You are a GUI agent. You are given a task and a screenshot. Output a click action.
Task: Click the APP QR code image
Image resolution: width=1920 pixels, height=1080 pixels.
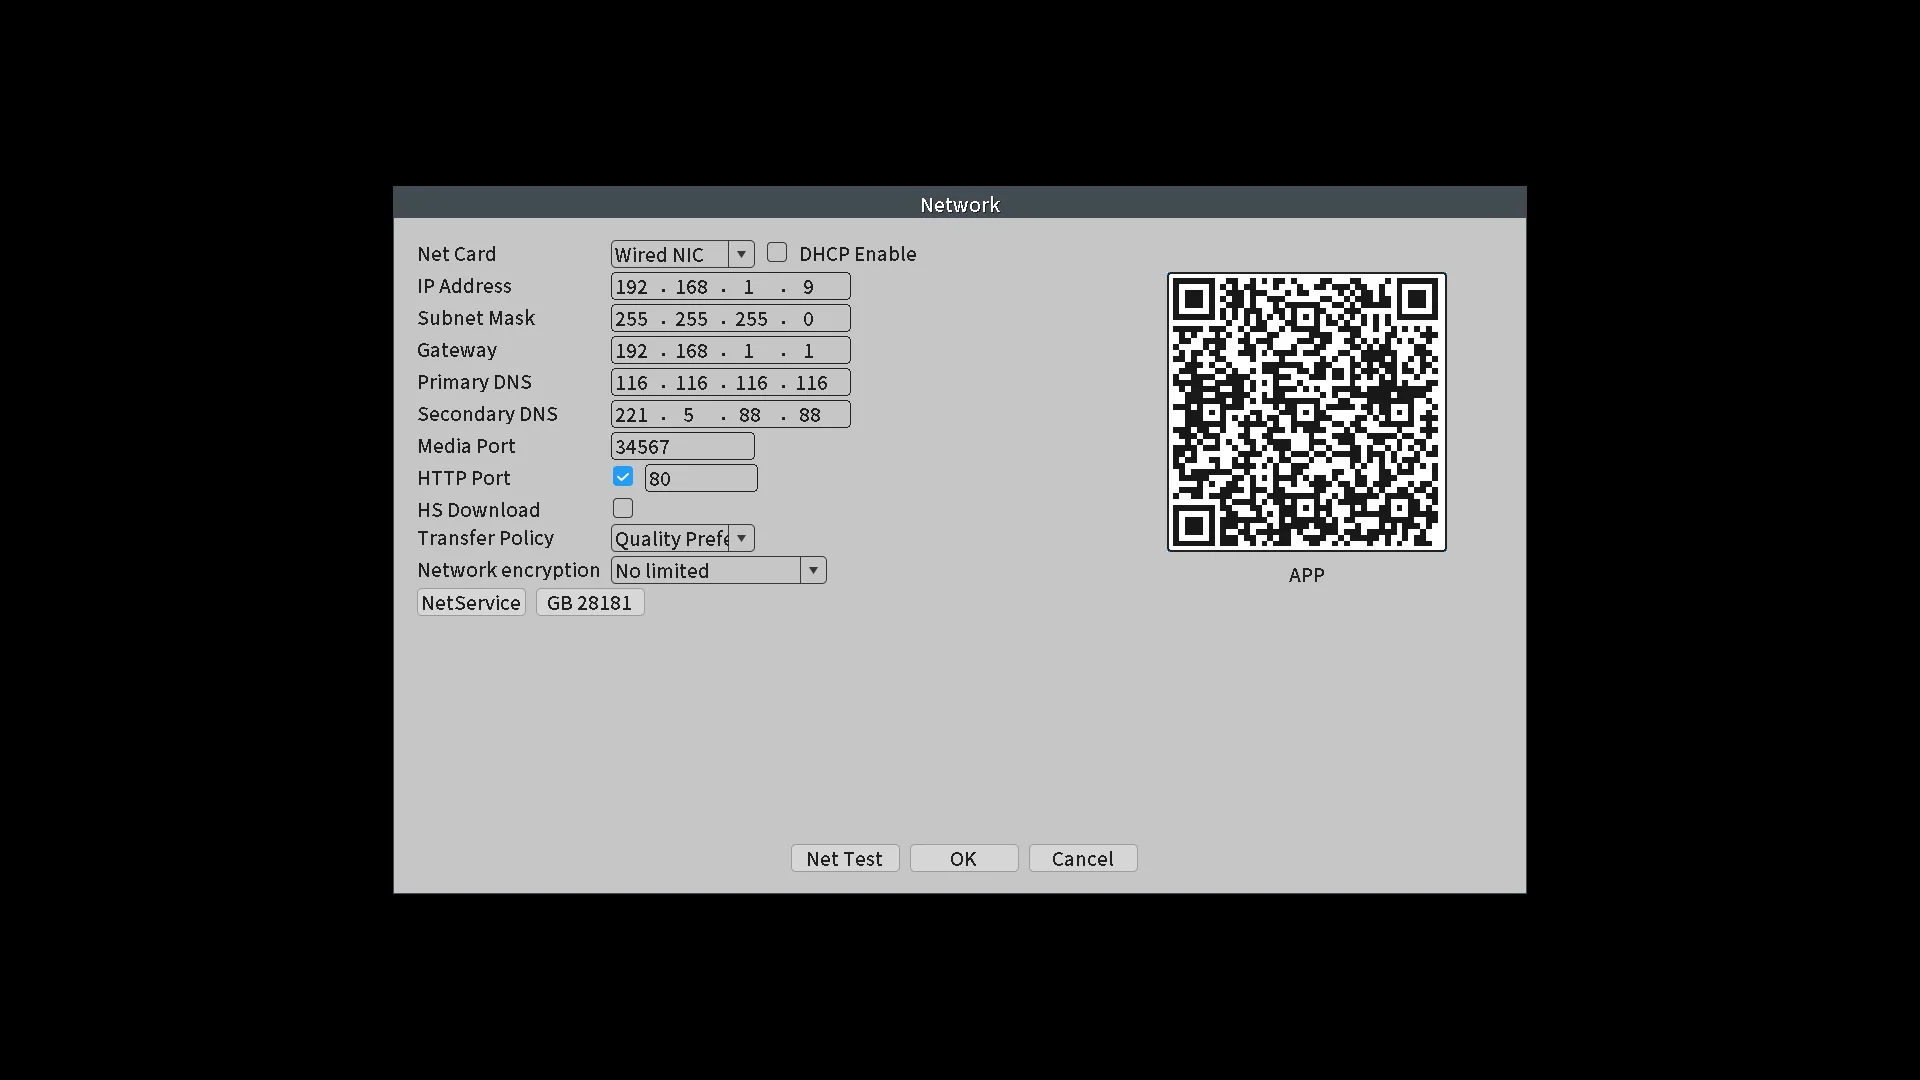click(1306, 411)
